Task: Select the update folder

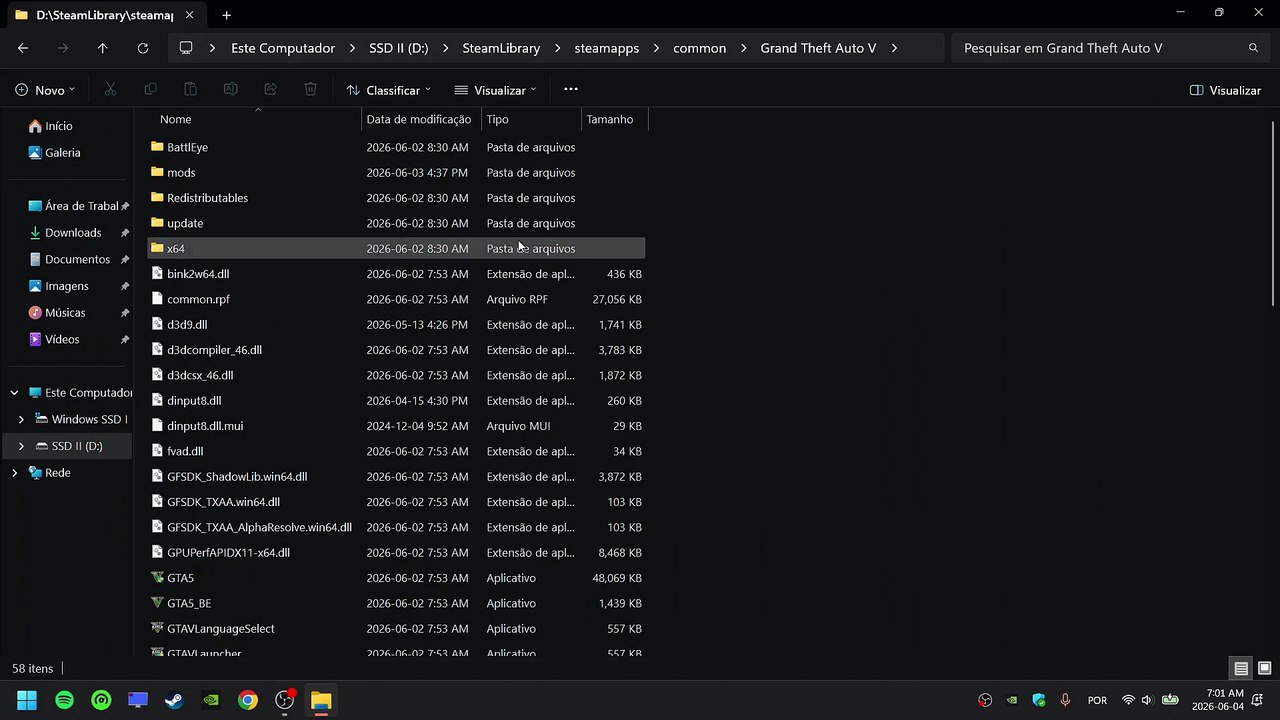Action: click(396, 223)
